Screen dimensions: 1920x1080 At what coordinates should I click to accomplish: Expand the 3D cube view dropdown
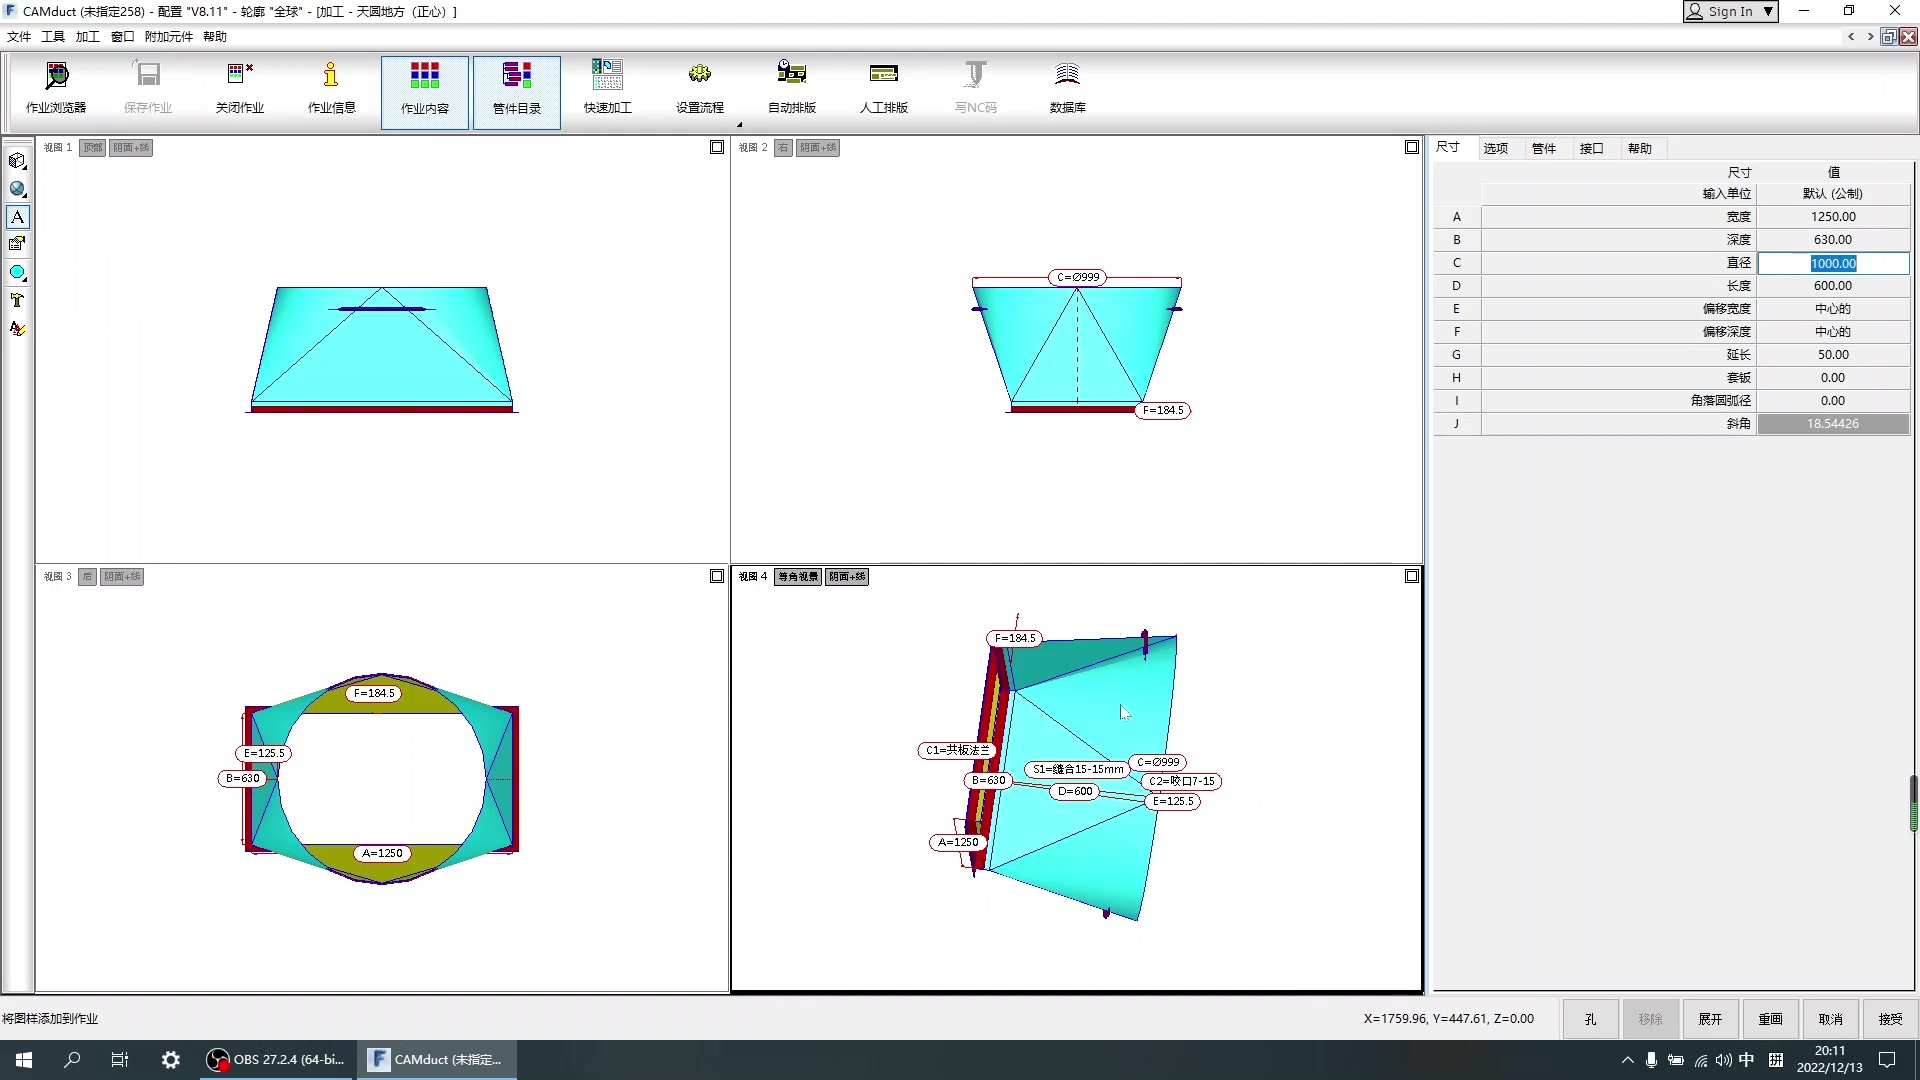pyautogui.click(x=25, y=166)
